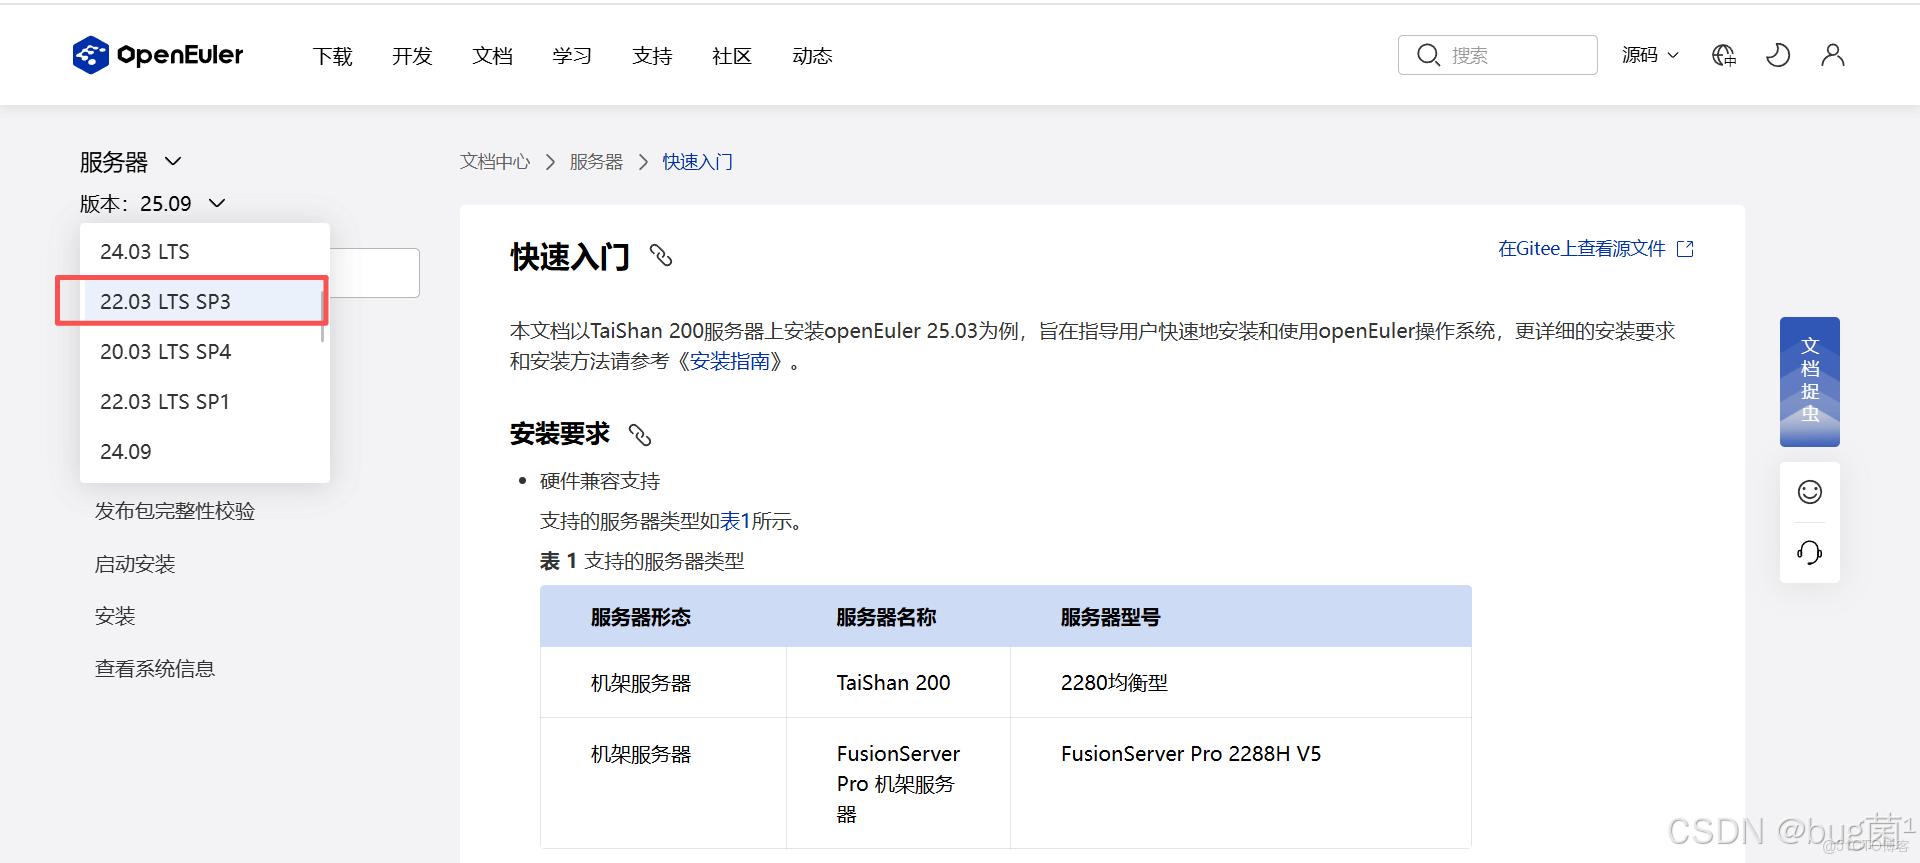Screen dimensions: 1920x863
Task: Toggle dark mode moon icon
Action: [x=1778, y=55]
